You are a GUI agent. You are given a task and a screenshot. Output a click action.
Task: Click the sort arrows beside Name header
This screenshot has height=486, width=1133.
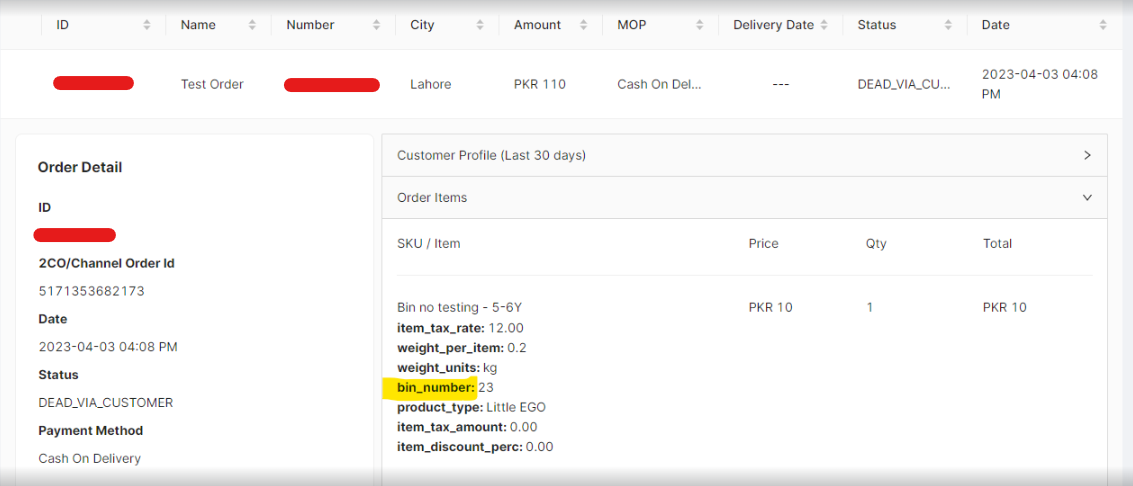[252, 25]
